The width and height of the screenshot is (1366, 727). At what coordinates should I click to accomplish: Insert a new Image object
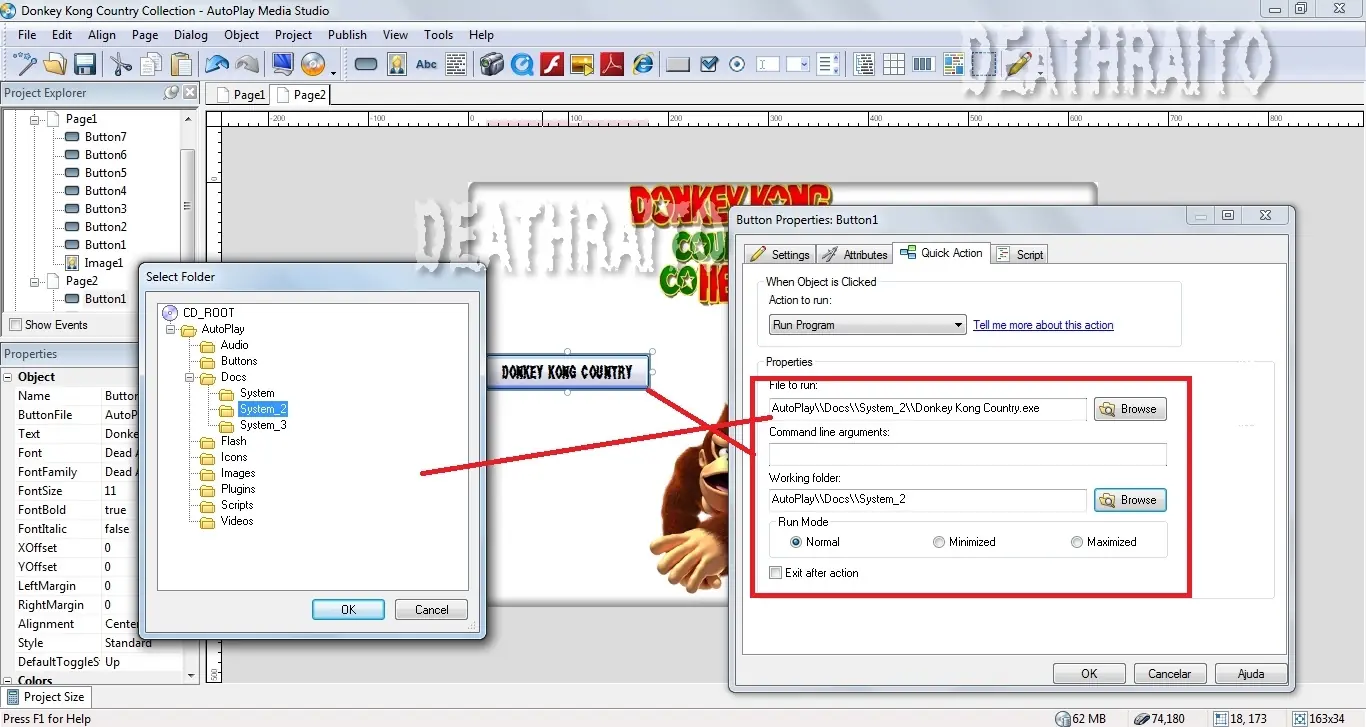tap(397, 65)
